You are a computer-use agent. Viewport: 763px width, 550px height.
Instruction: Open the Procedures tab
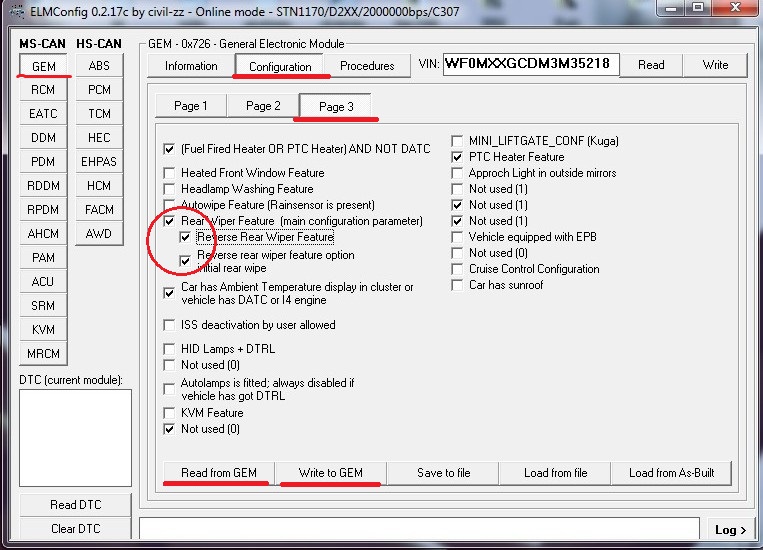pos(367,66)
